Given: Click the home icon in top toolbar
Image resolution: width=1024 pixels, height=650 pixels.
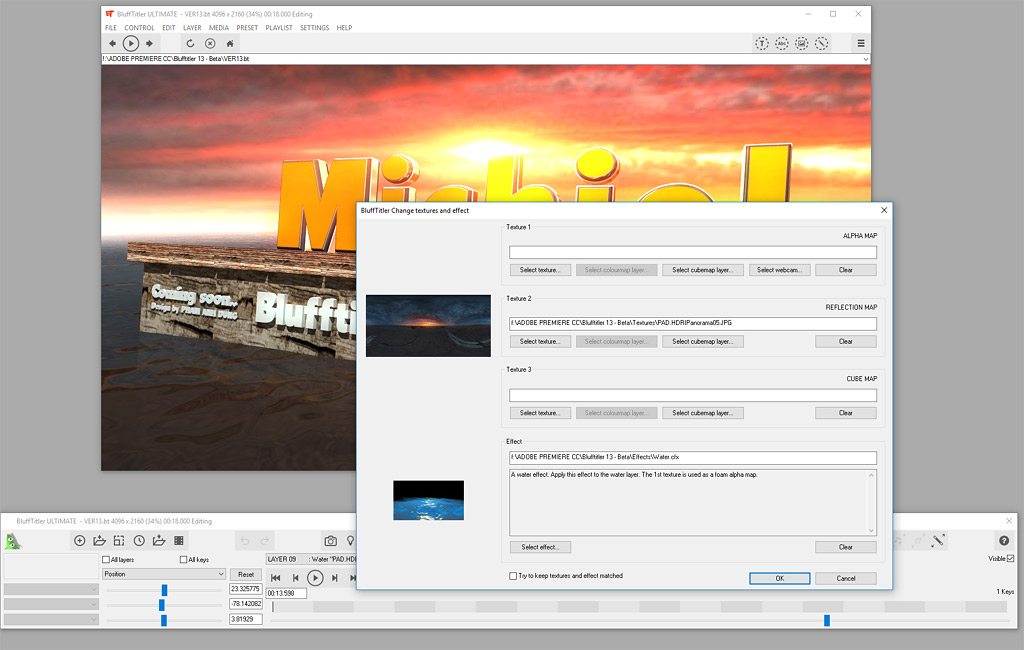Looking at the screenshot, I should click(230, 43).
